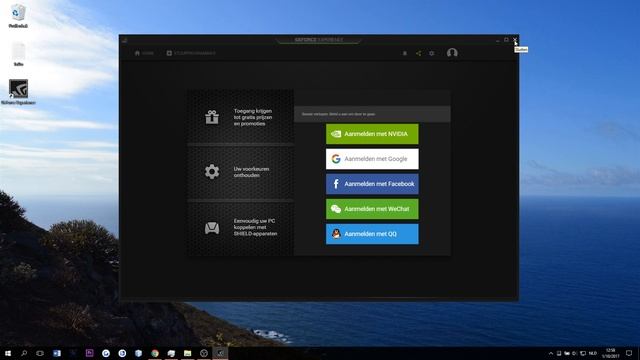
Task: Open the round icon left of GeForce on taskbar
Action: (x=204, y=353)
